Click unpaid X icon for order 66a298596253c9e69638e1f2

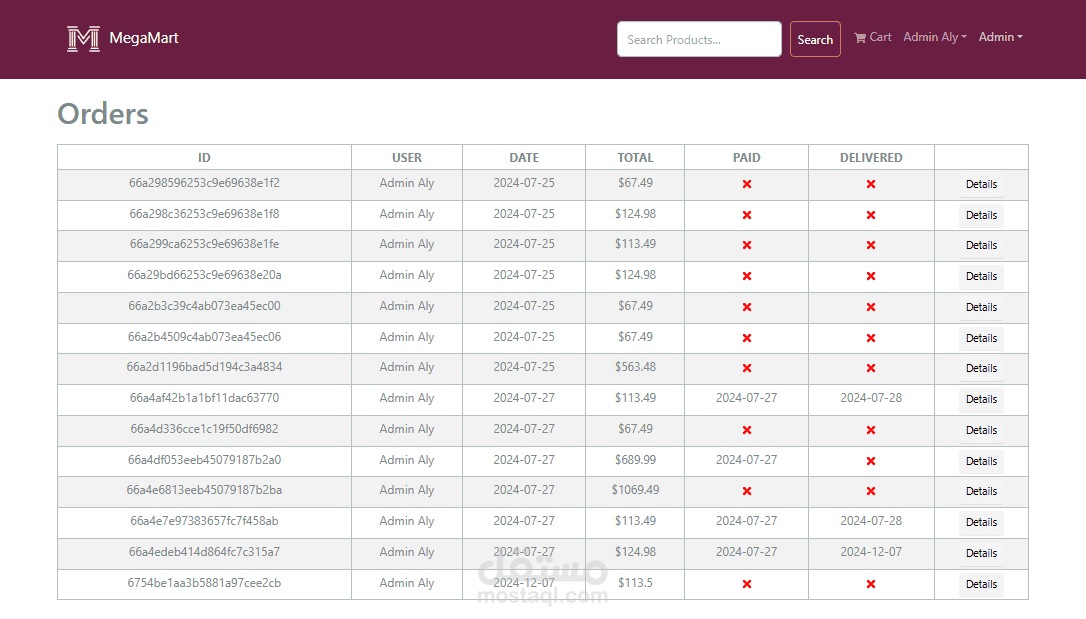pos(747,184)
